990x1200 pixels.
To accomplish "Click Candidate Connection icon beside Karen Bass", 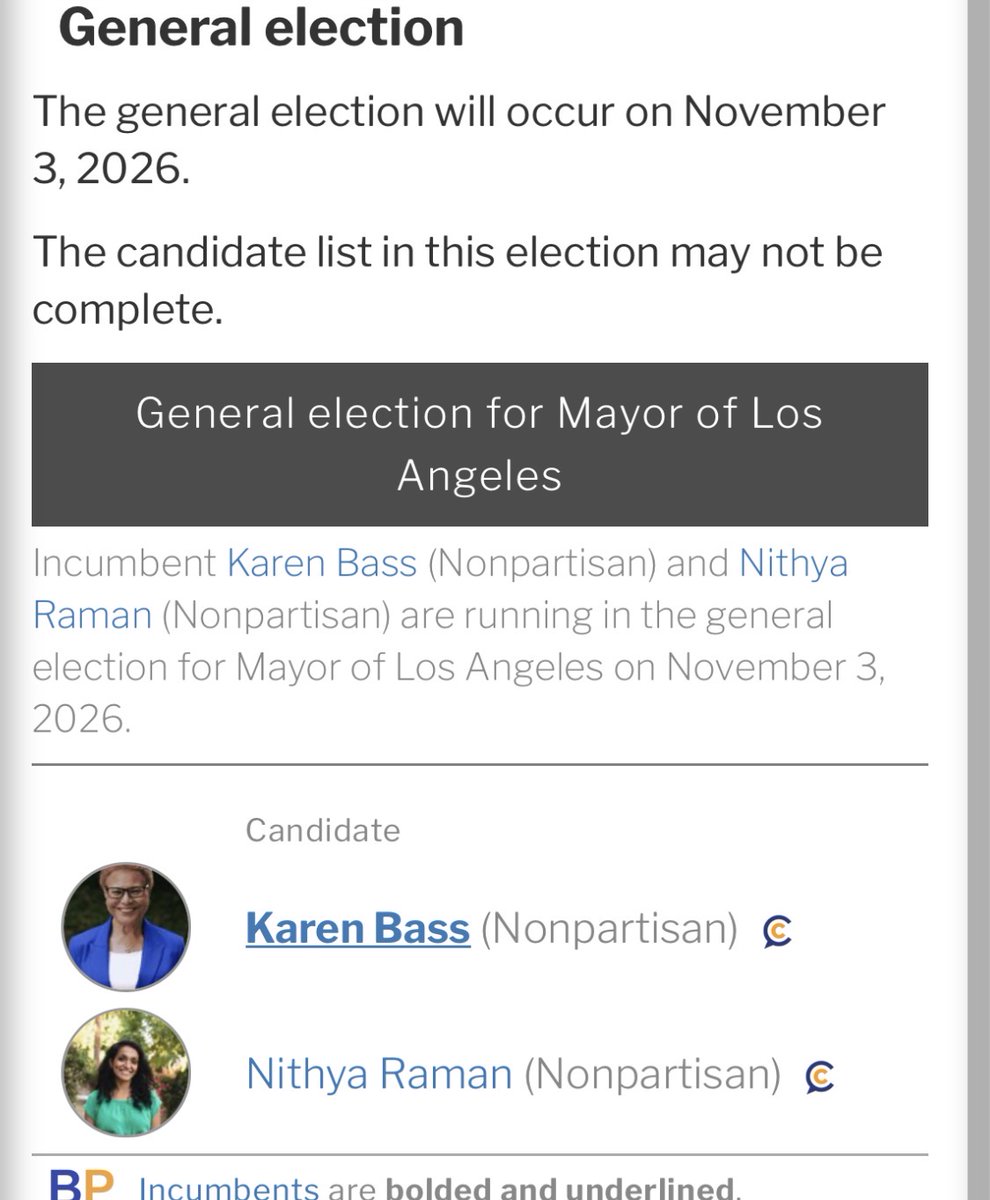I will coord(777,931).
